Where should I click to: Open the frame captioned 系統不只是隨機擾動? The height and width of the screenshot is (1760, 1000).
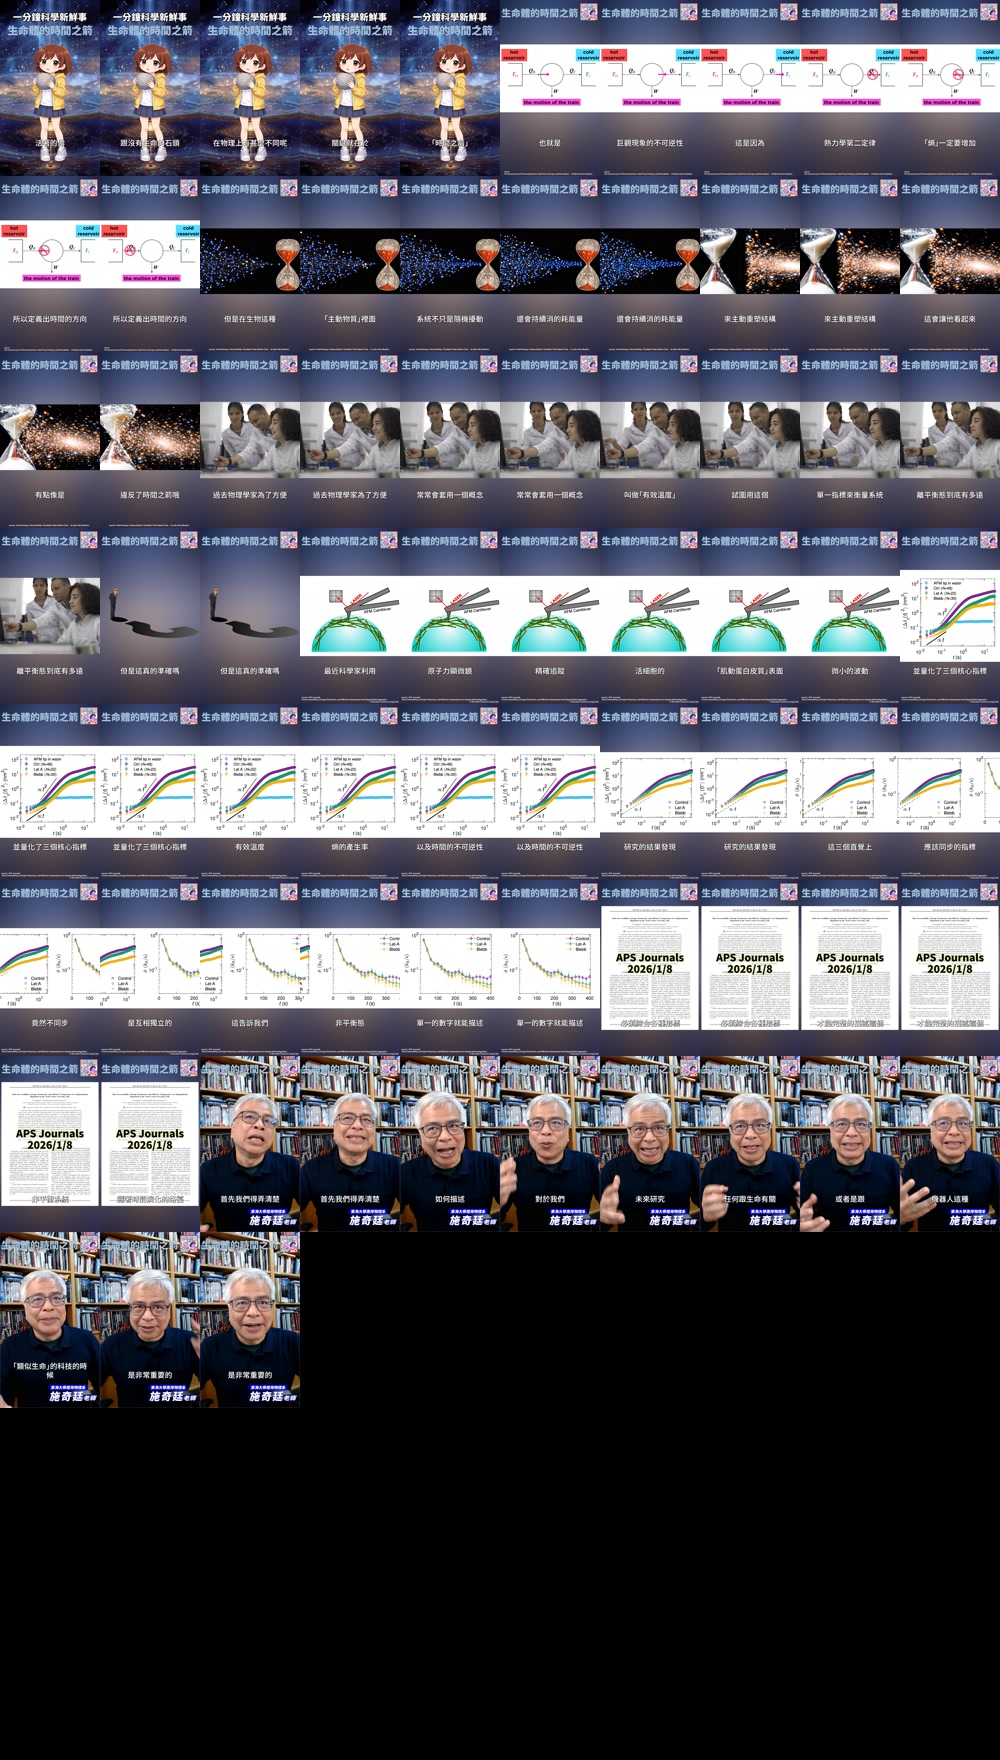click(x=450, y=264)
